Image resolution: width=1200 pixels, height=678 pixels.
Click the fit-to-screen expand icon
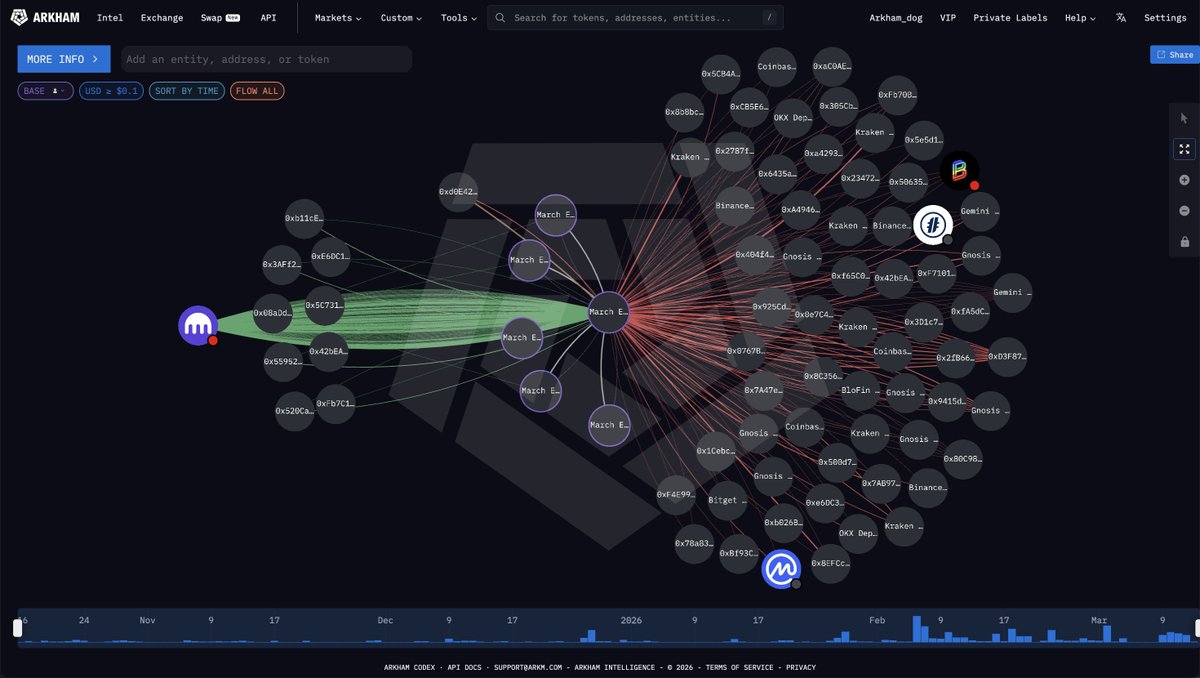(x=1184, y=149)
